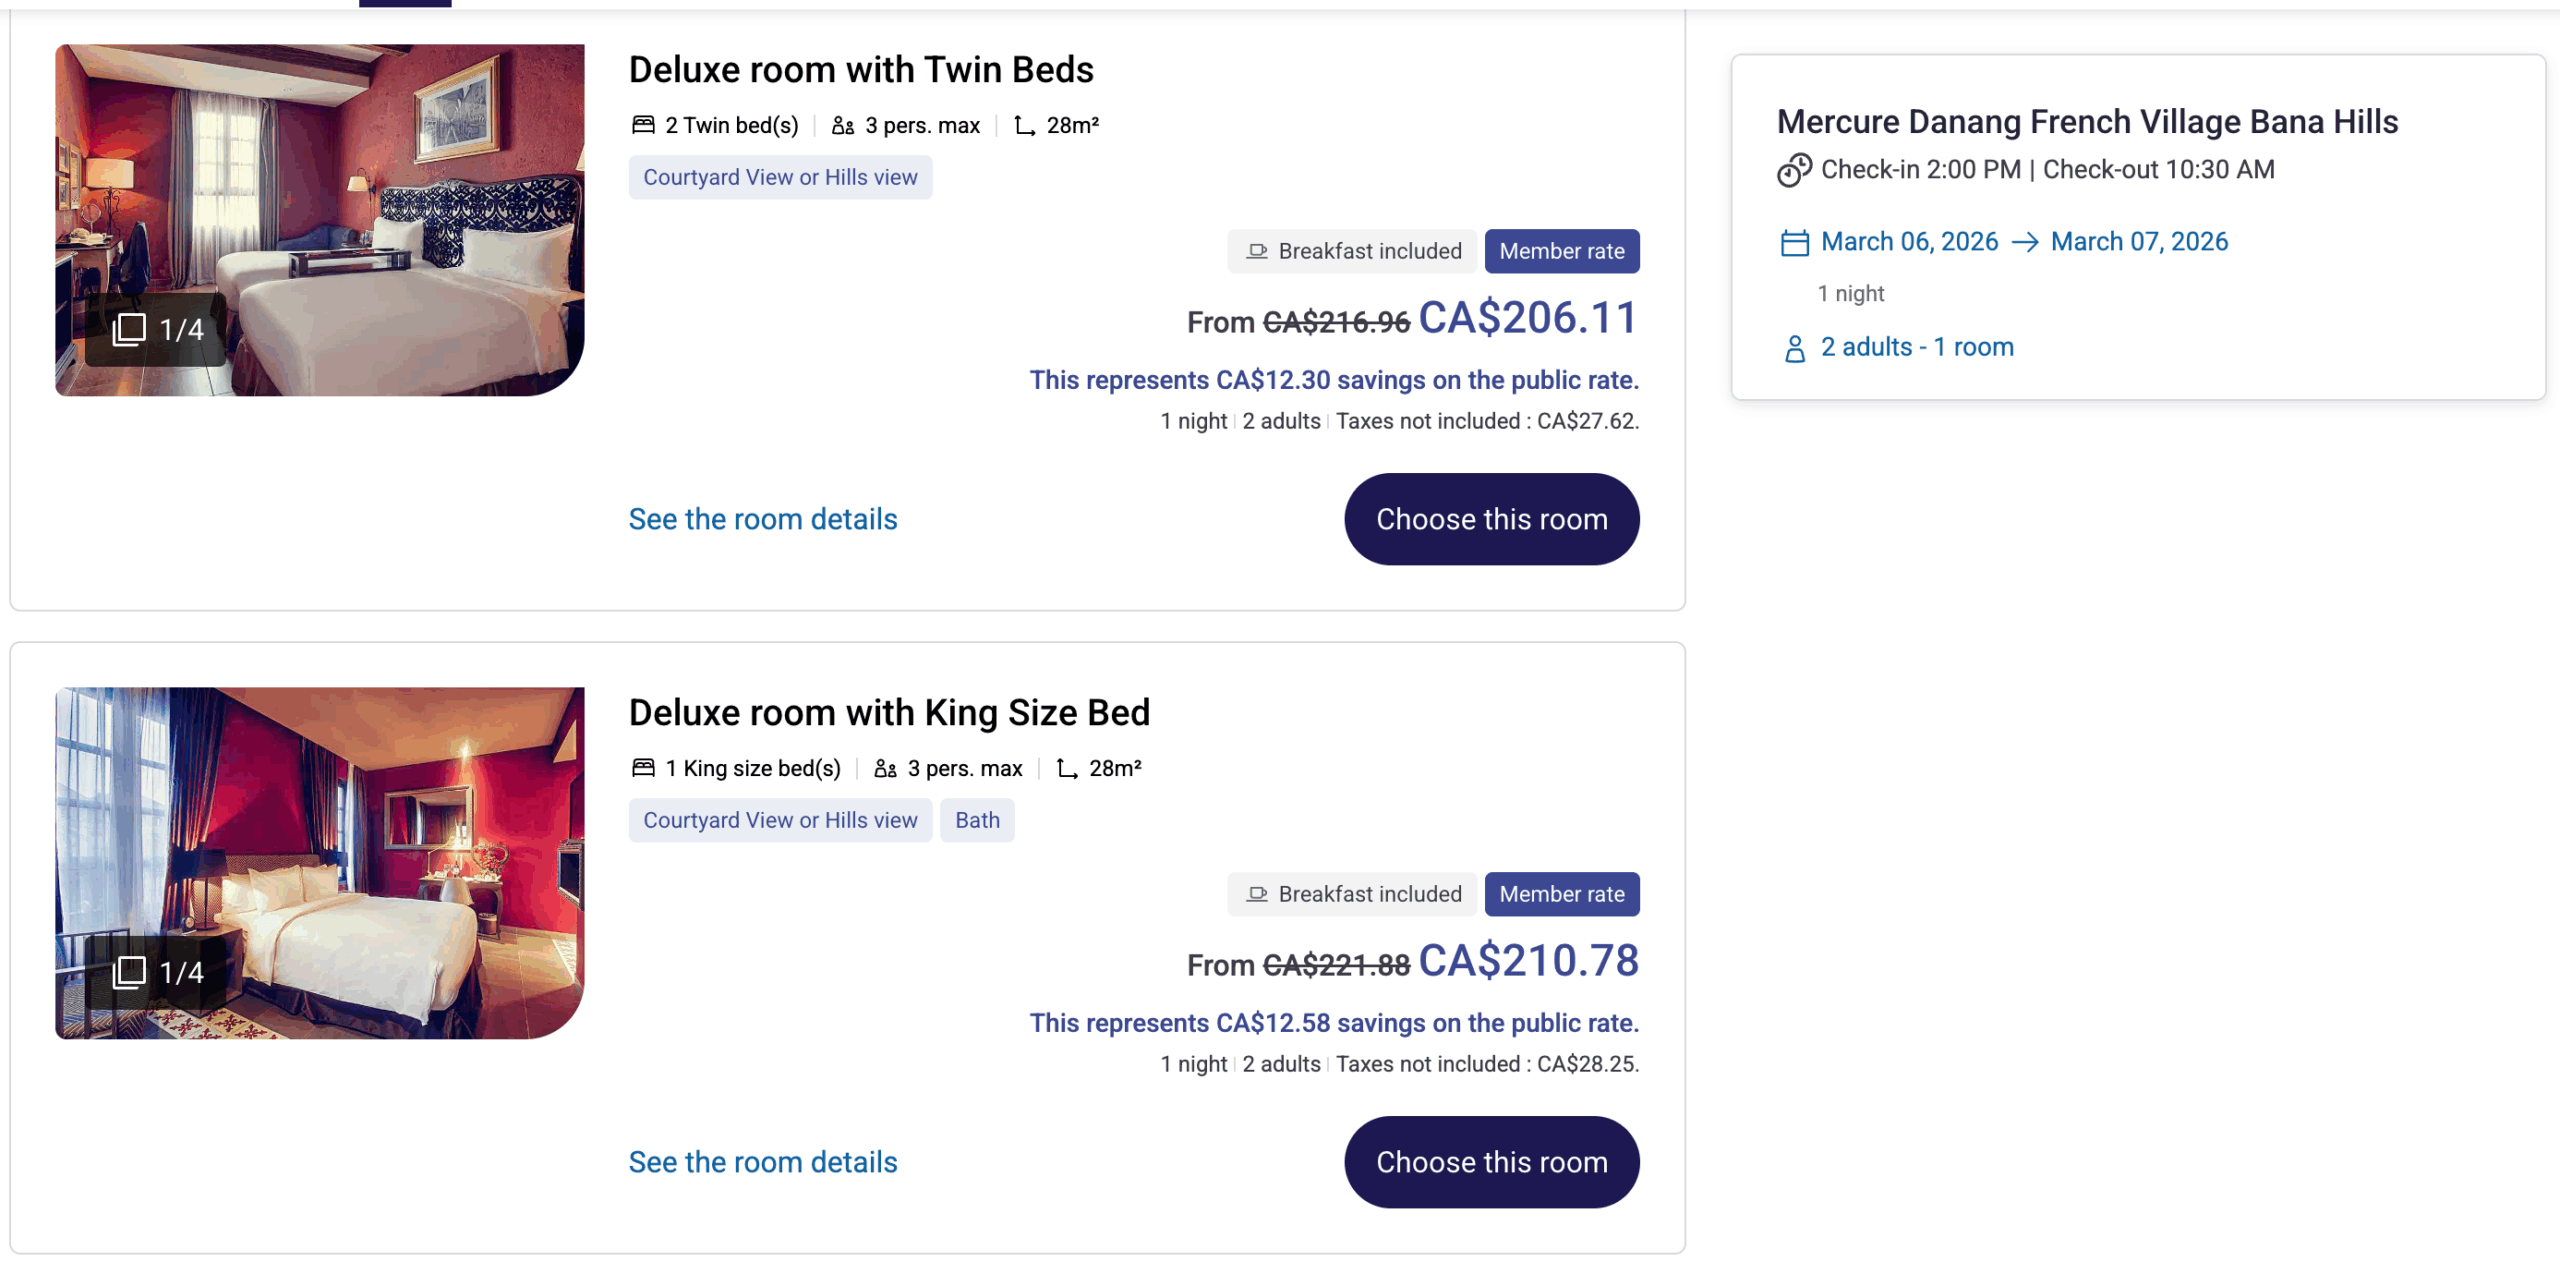Click Member rate badge on Twin Beds offer
The height and width of the screenshot is (1262, 2560).
[1561, 251]
